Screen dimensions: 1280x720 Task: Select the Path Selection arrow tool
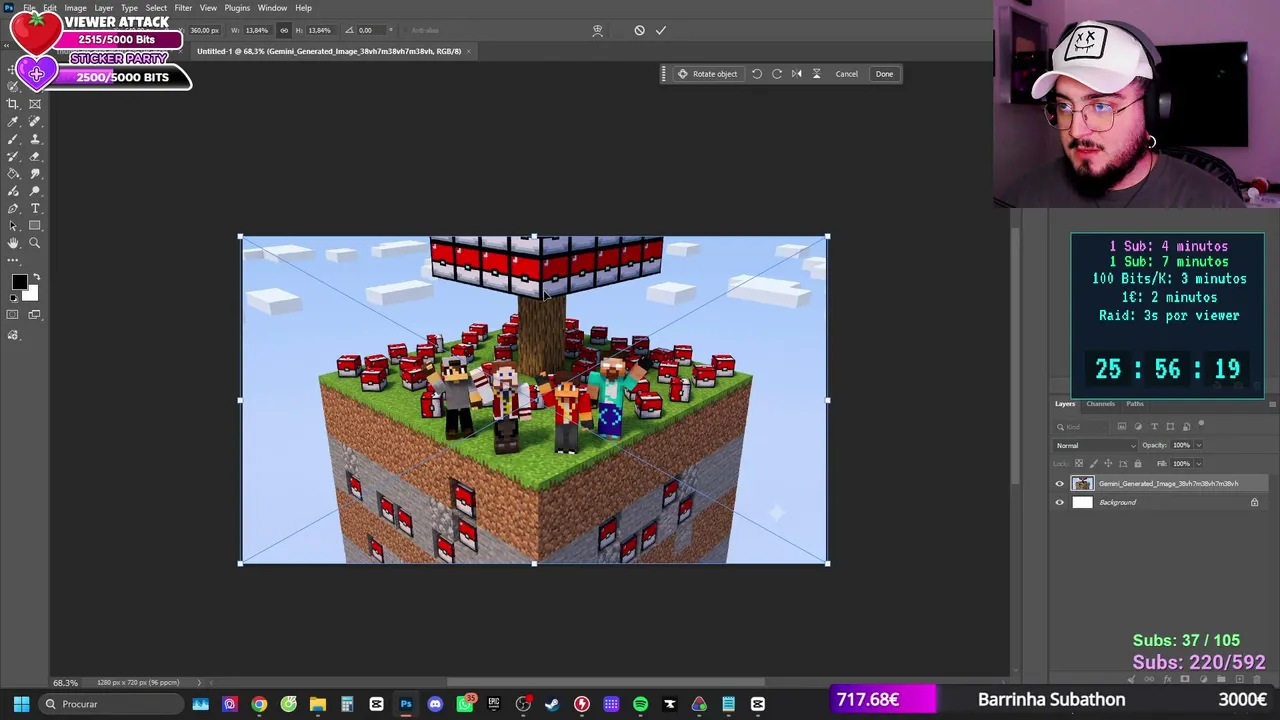click(13, 225)
